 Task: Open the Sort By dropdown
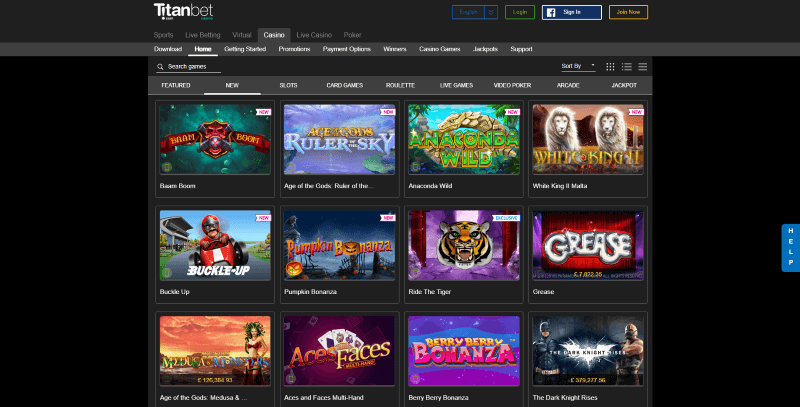pos(578,66)
